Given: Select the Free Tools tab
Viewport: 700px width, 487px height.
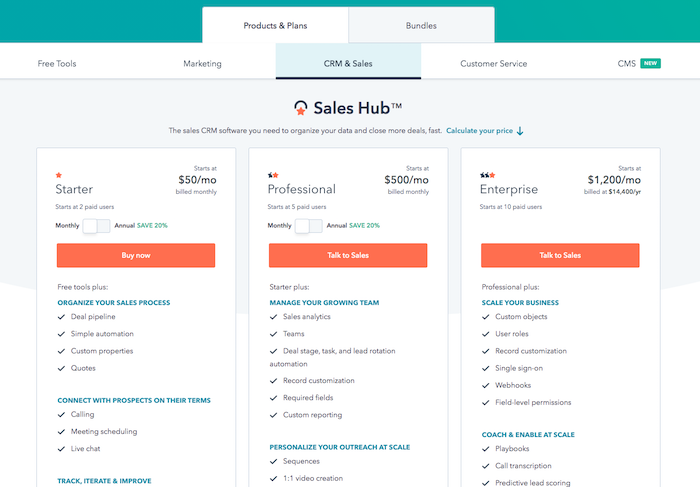Looking at the screenshot, I should [x=57, y=63].
